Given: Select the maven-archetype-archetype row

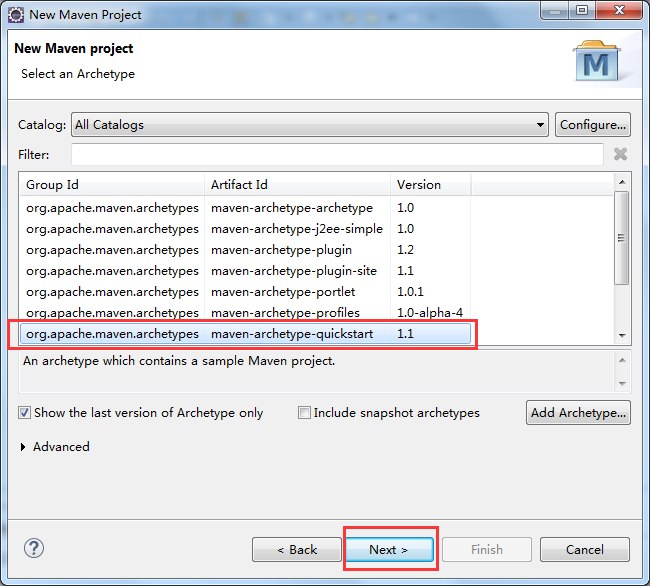Looking at the screenshot, I should click(245, 208).
